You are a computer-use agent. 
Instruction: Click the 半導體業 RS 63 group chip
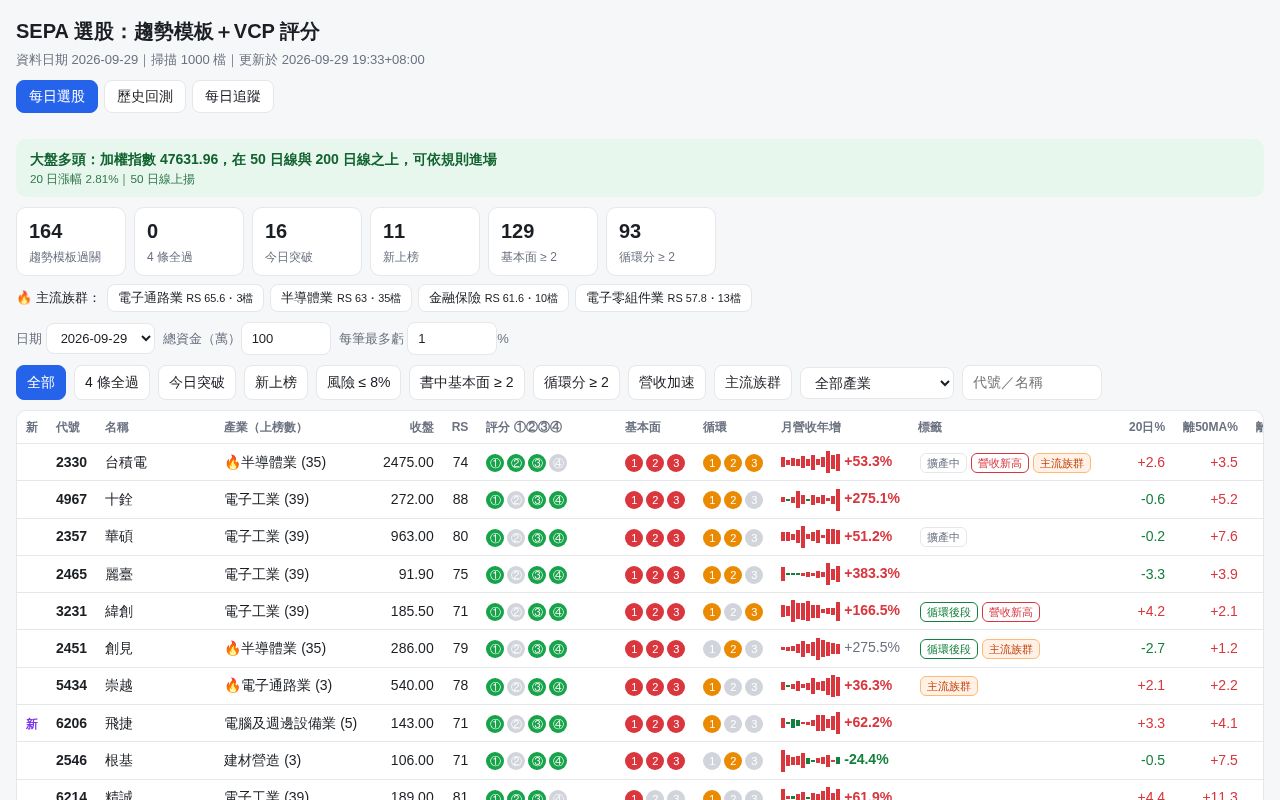(x=341, y=298)
